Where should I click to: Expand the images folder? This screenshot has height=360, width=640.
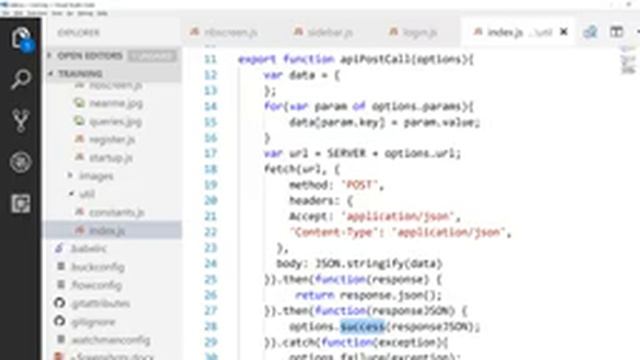tap(96, 176)
